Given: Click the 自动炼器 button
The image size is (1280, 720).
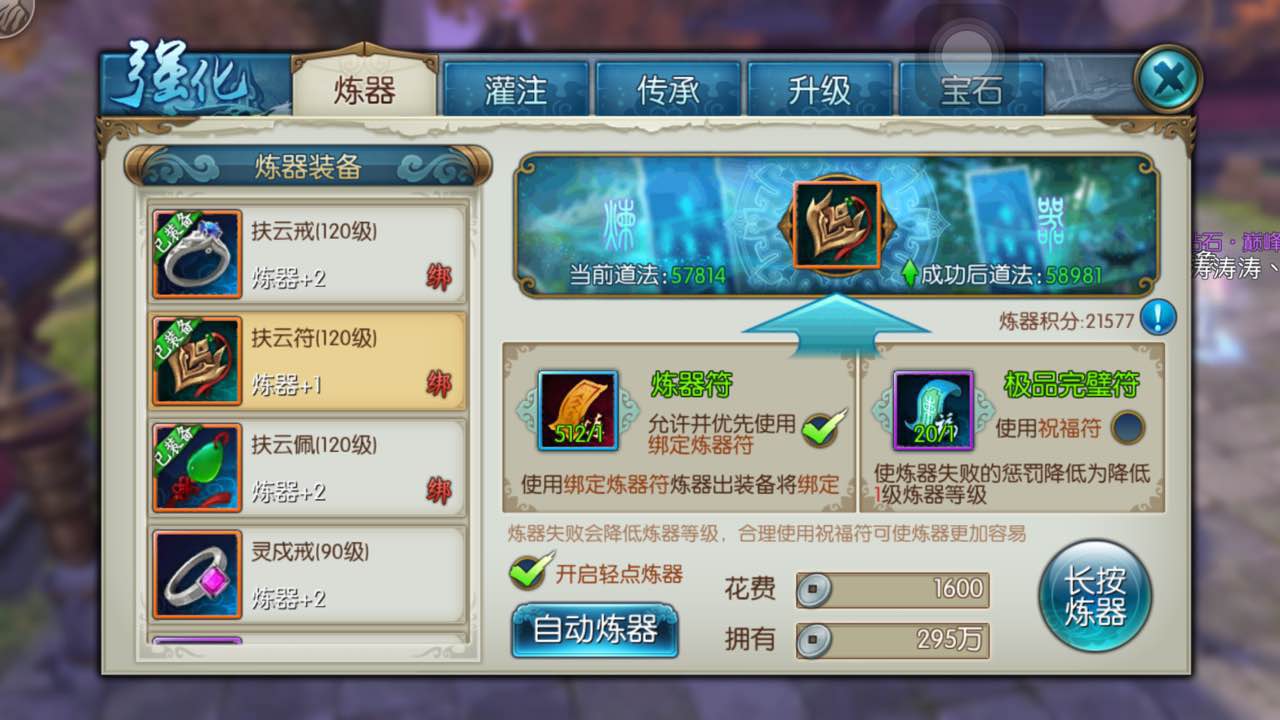Looking at the screenshot, I should (x=595, y=629).
